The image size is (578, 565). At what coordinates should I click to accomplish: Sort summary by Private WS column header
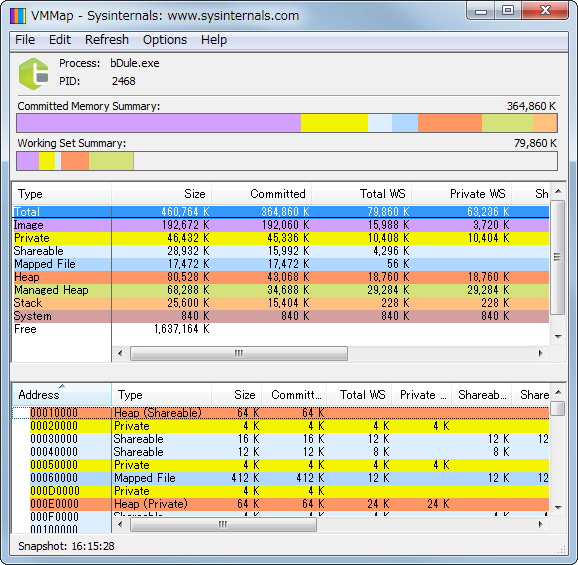462,194
